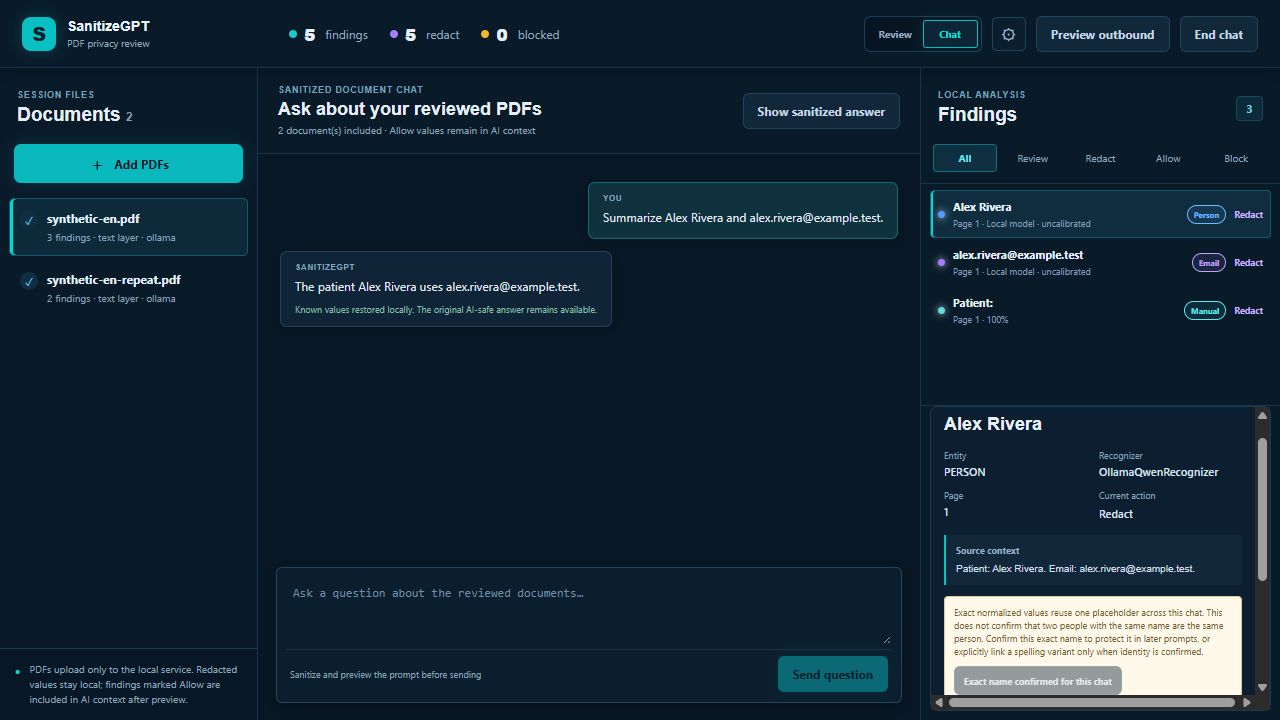Filter findings by the Block tab
Screen dimensions: 1280x720
coord(1236,158)
